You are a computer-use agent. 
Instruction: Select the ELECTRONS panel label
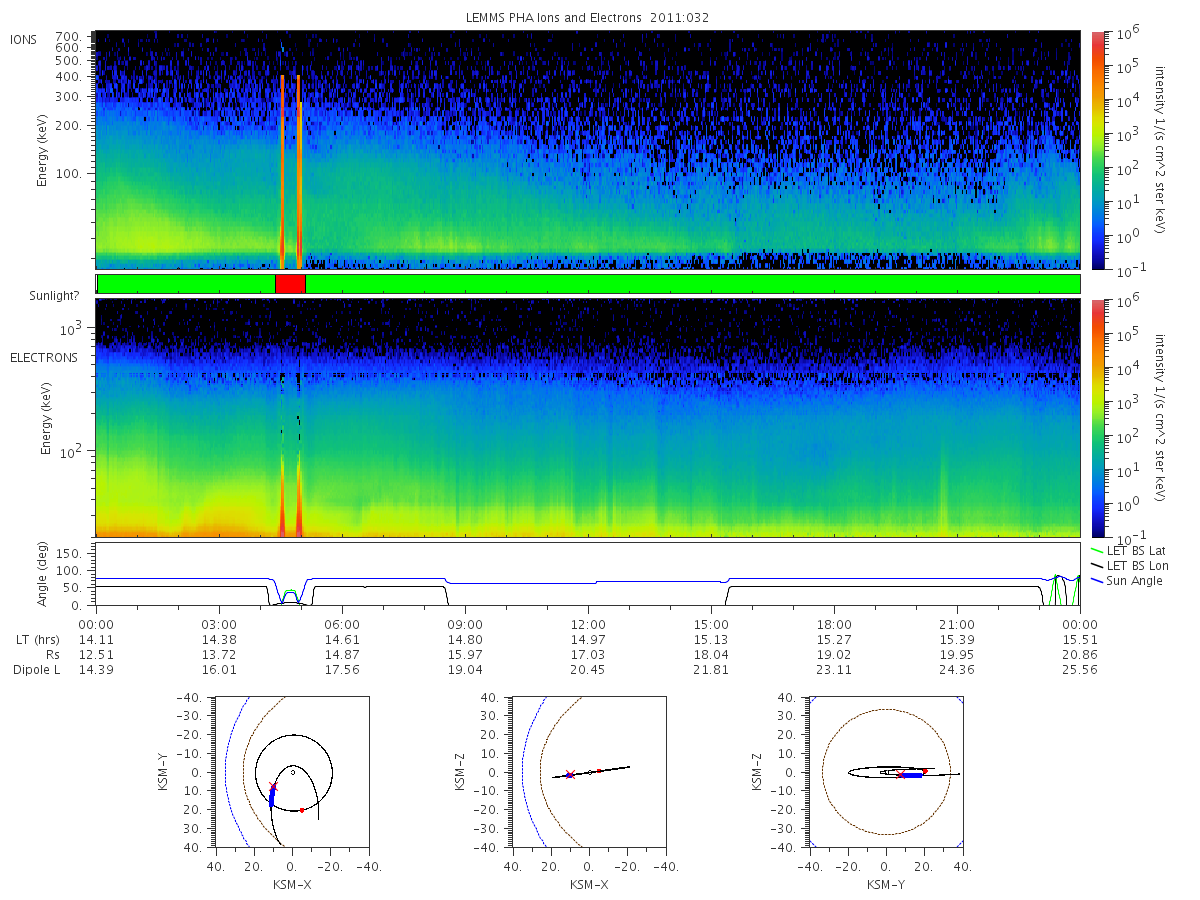pos(43,357)
